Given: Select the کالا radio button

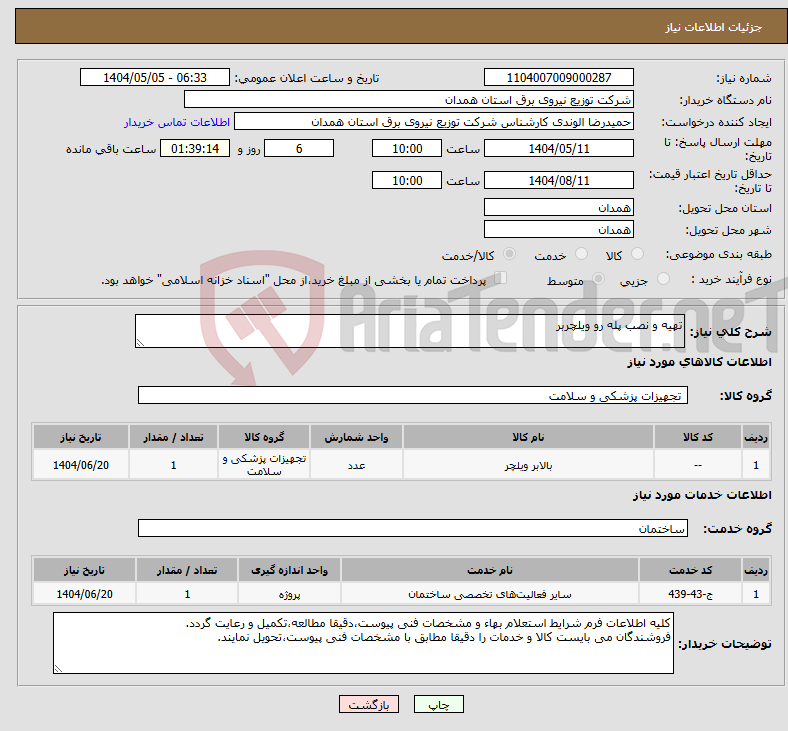Looking at the screenshot, I should pos(637,254).
